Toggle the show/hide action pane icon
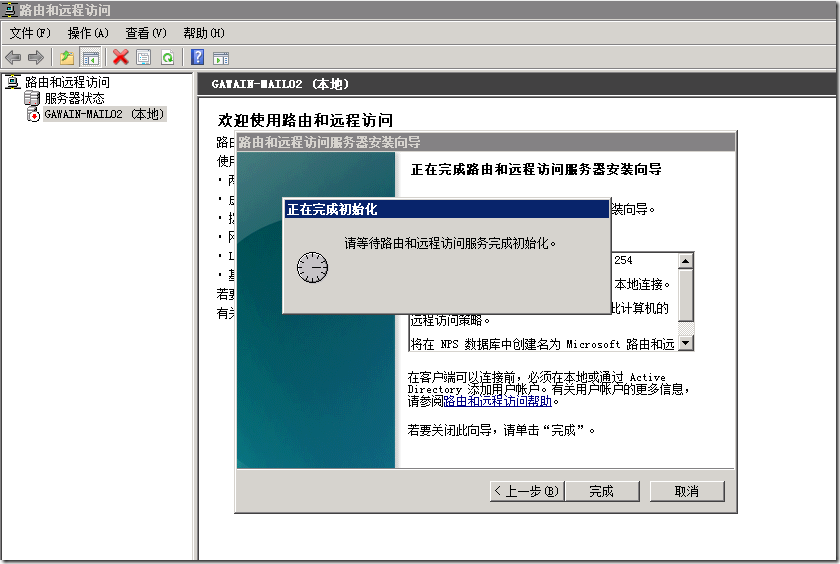This screenshot has height=564, width=840. tap(221, 58)
